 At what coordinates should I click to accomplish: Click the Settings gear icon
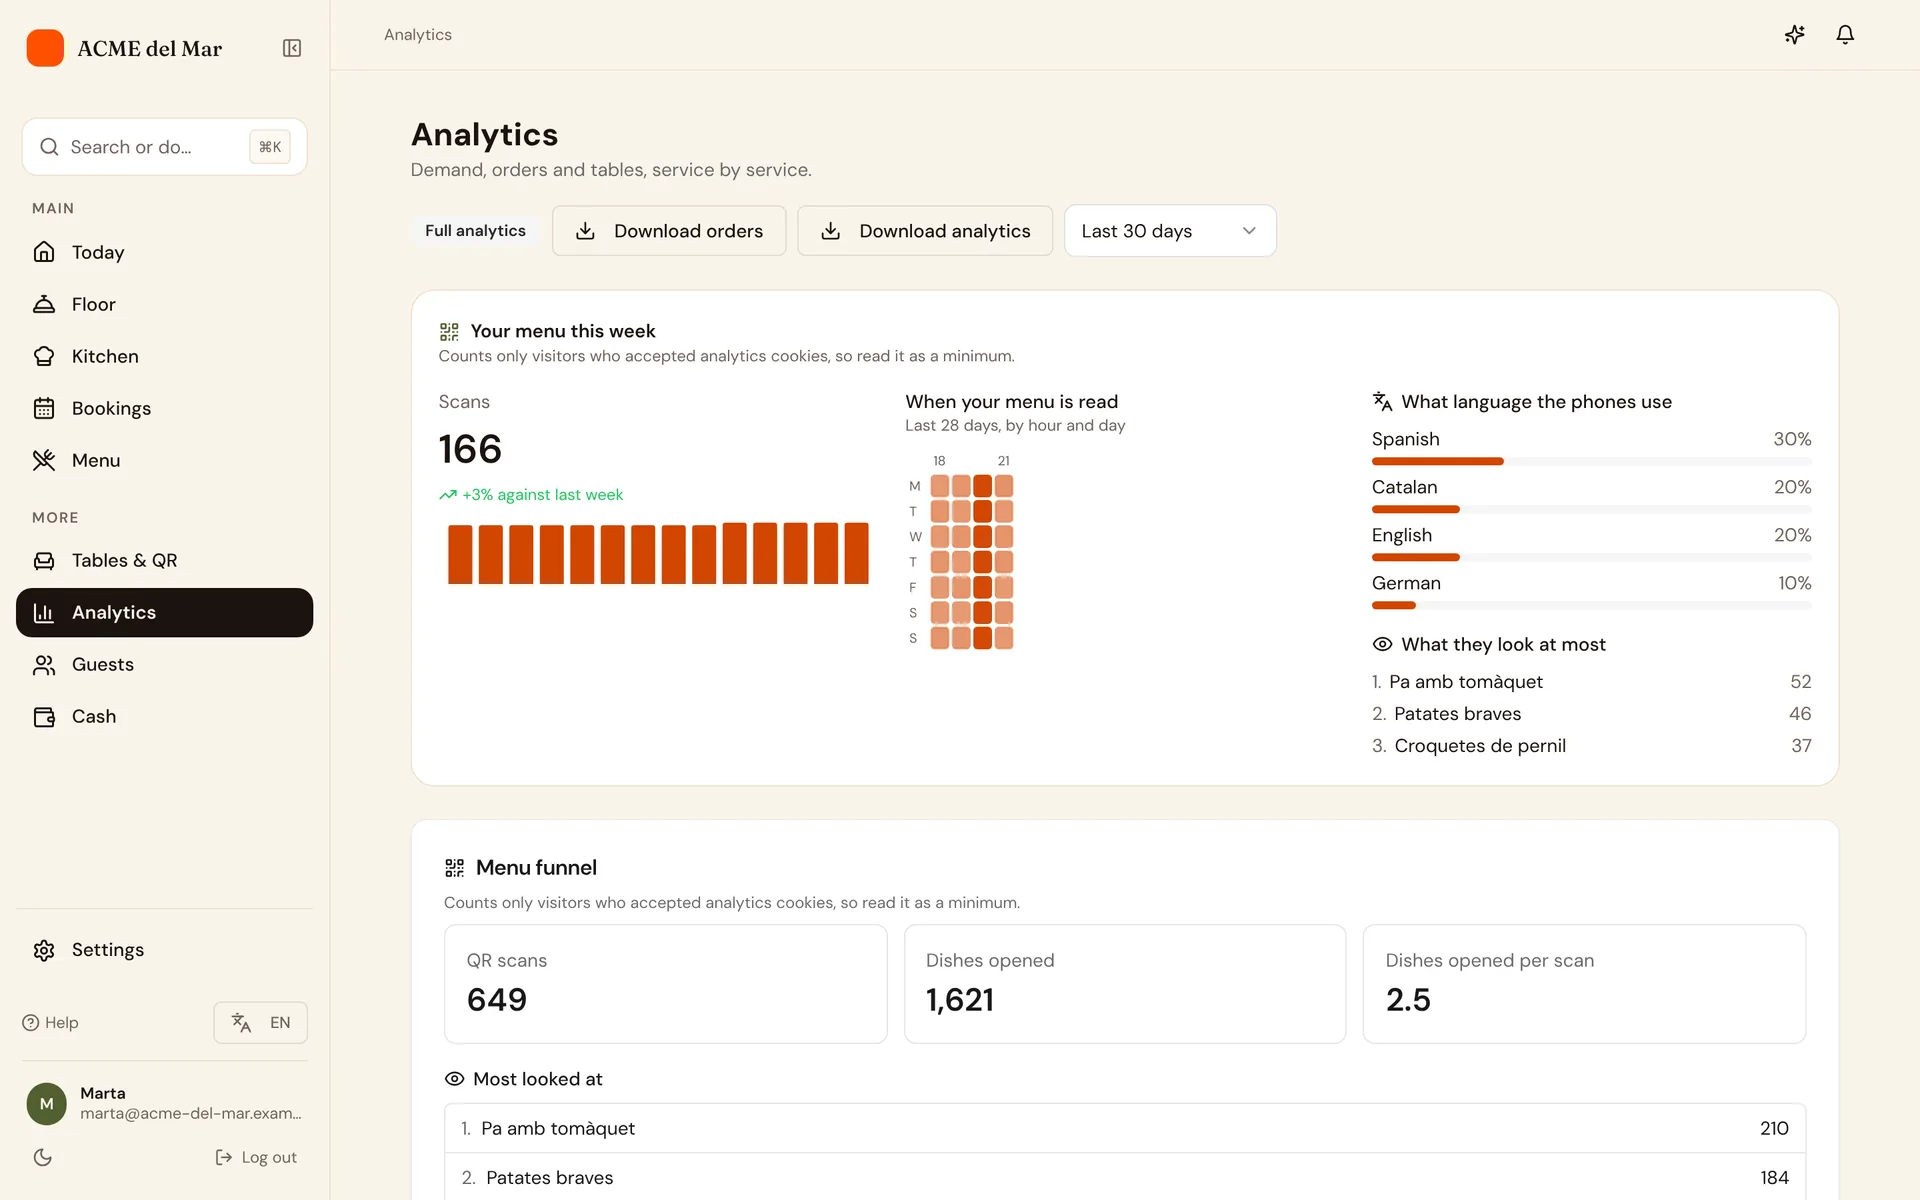[44, 950]
